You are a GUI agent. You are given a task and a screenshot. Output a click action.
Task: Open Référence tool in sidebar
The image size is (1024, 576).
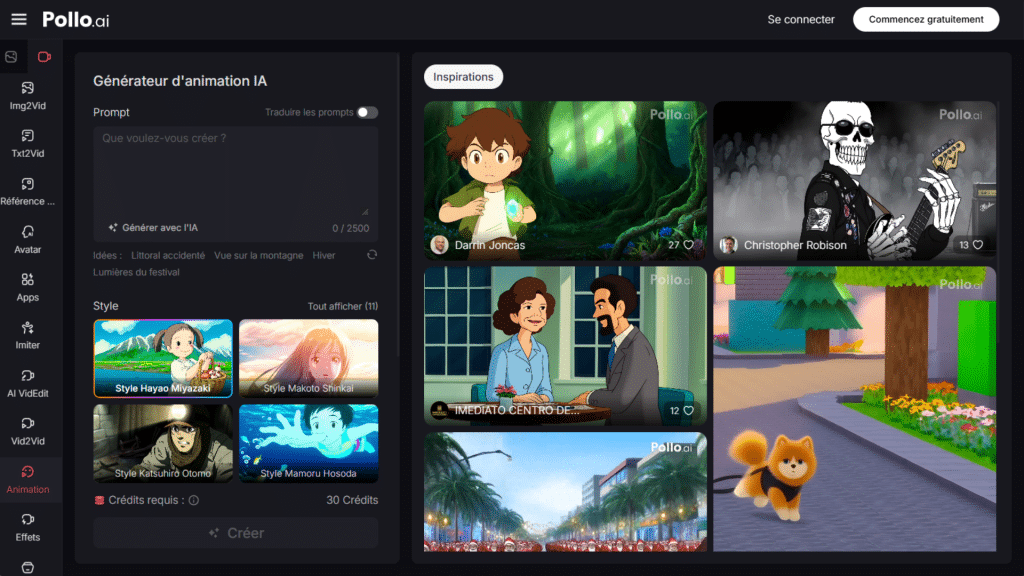pyautogui.click(x=27, y=192)
